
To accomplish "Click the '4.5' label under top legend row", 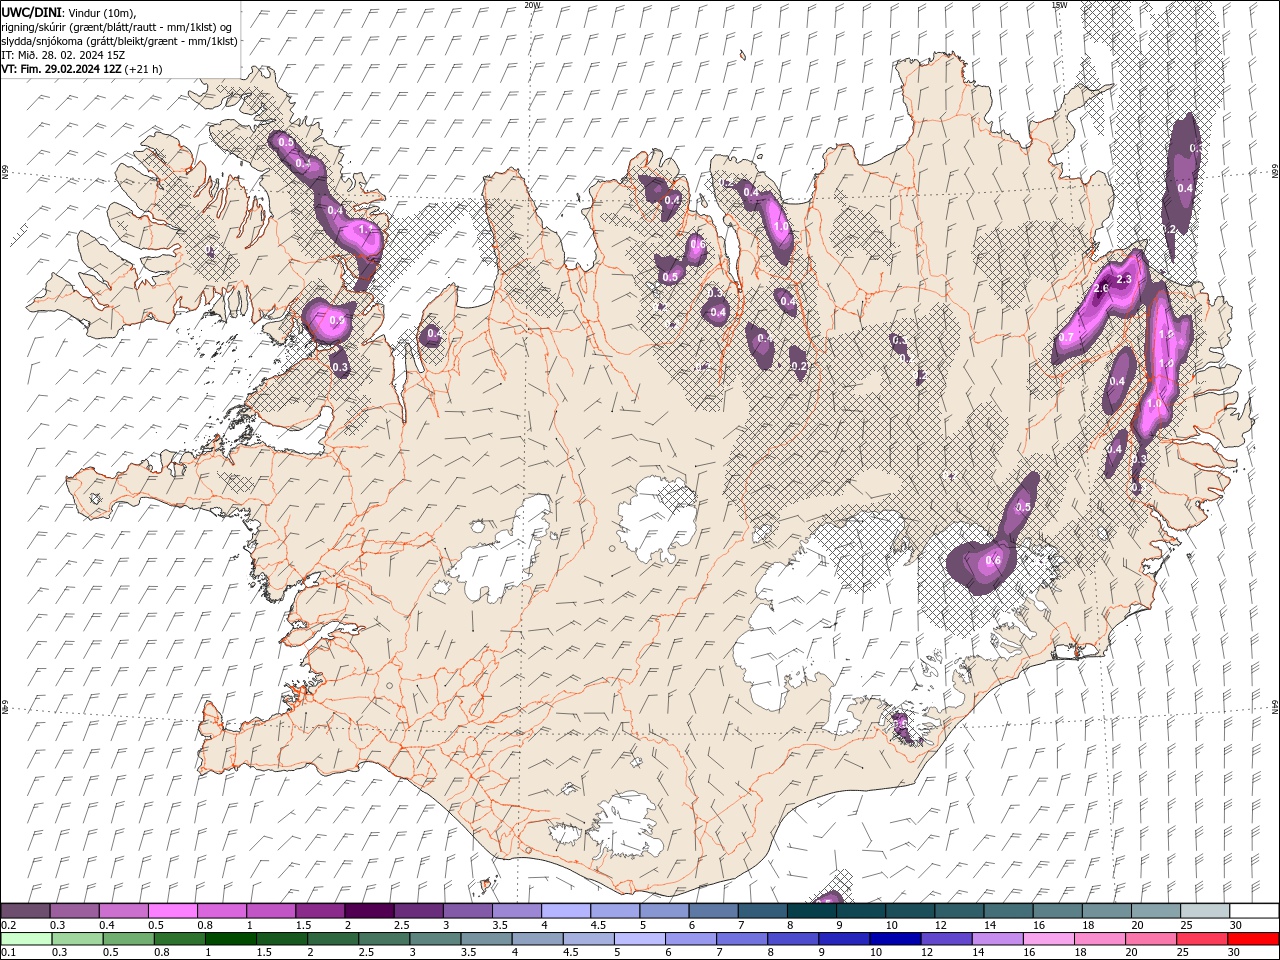I will (598, 925).
